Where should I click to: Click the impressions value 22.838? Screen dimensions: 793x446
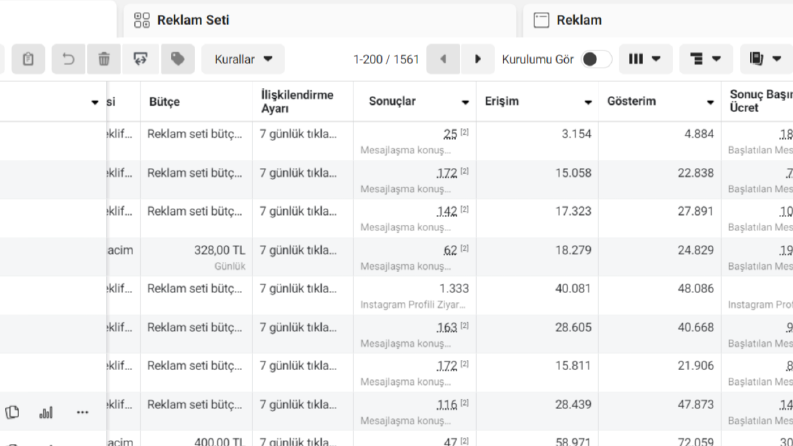[x=696, y=173]
